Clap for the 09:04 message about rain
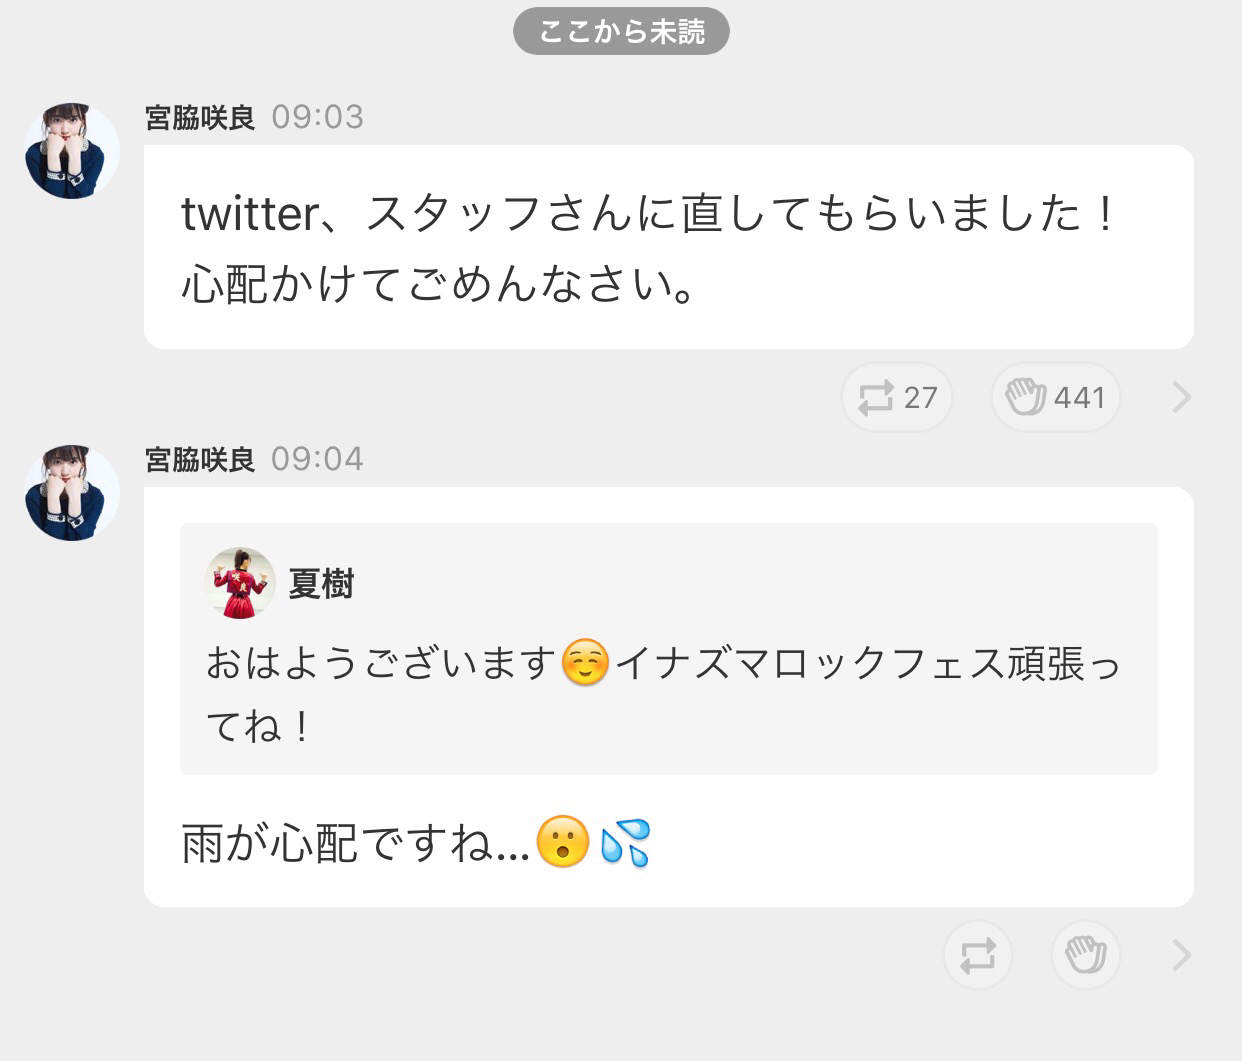 1085,955
